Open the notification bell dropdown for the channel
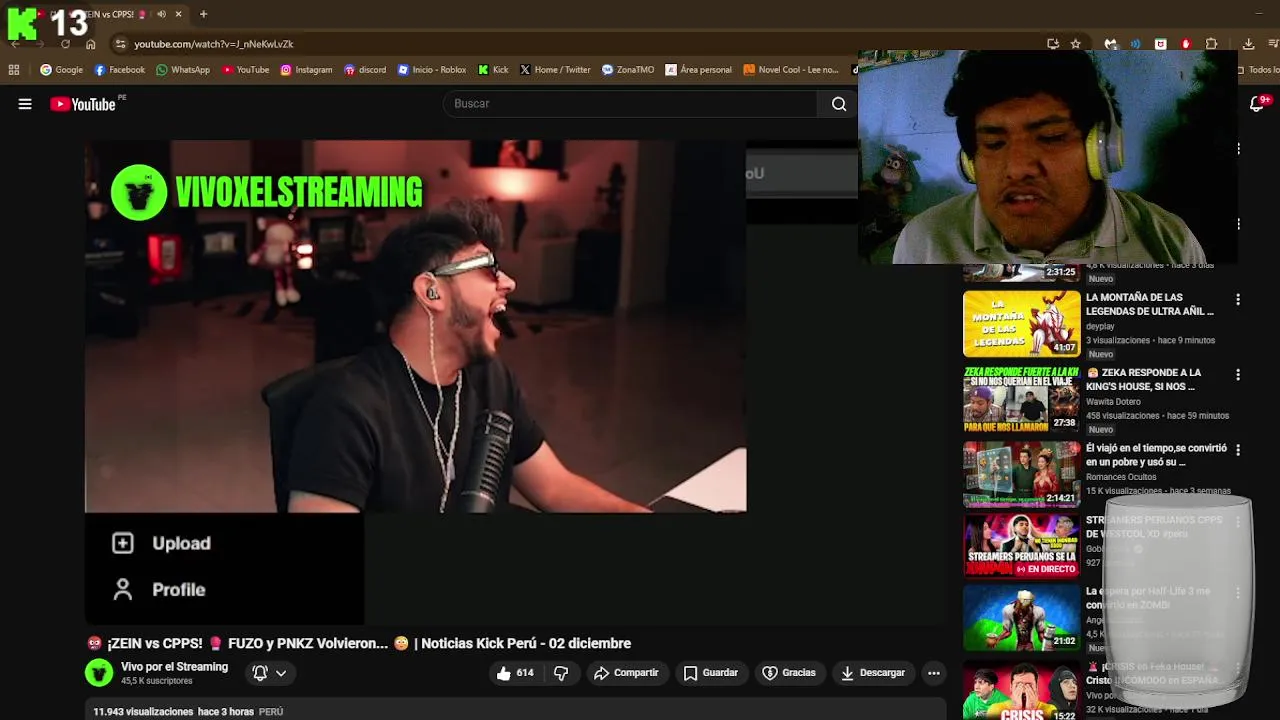This screenshot has height=720, width=1280. (x=269, y=673)
